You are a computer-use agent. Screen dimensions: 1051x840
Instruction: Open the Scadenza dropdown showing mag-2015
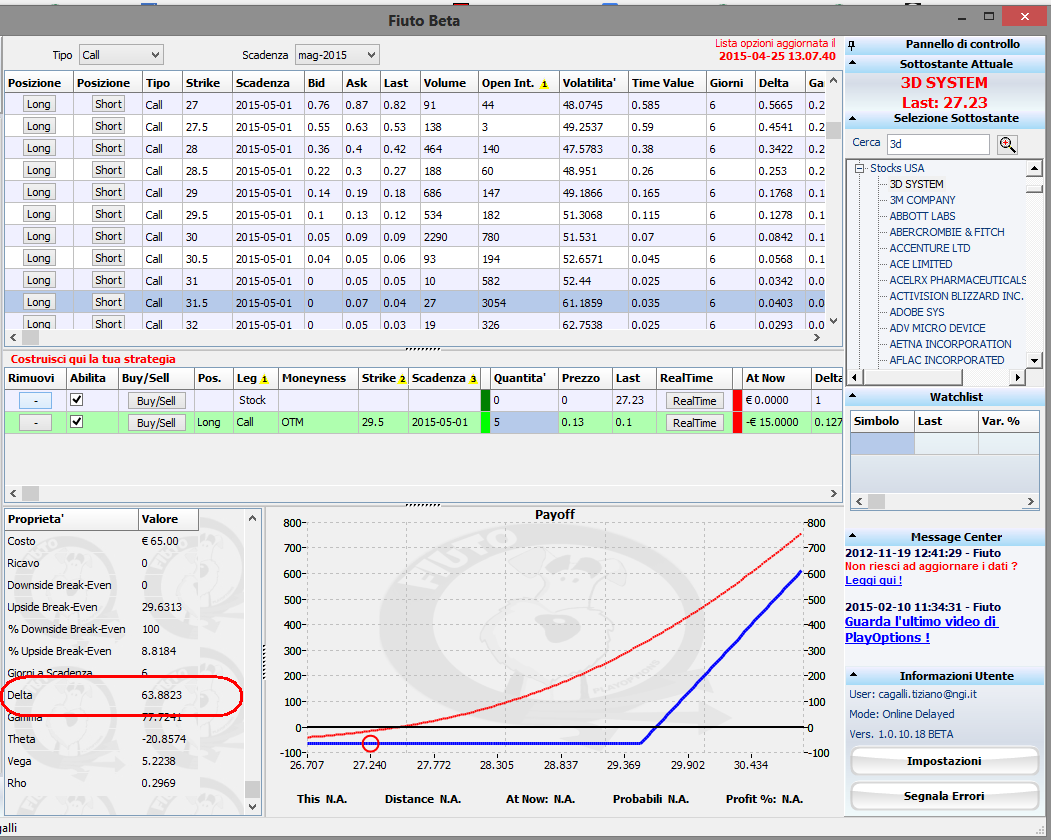pyautogui.click(x=337, y=55)
